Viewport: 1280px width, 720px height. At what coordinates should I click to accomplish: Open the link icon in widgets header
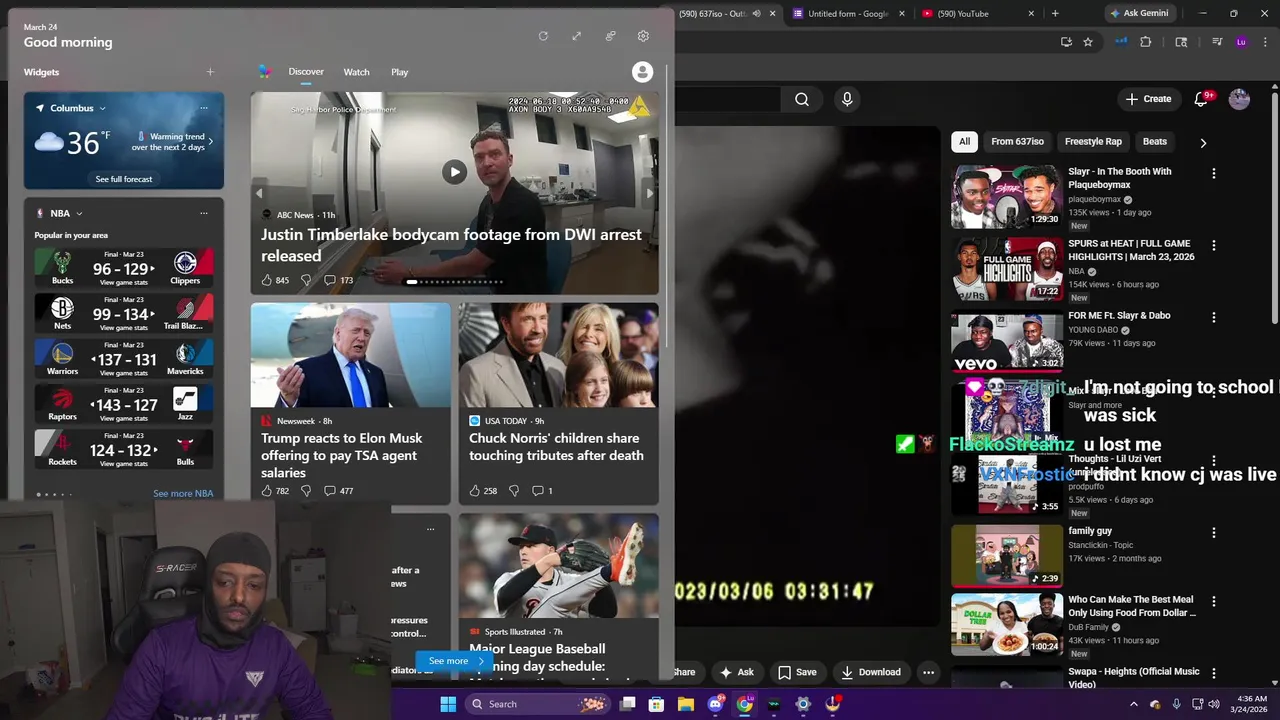tap(610, 36)
